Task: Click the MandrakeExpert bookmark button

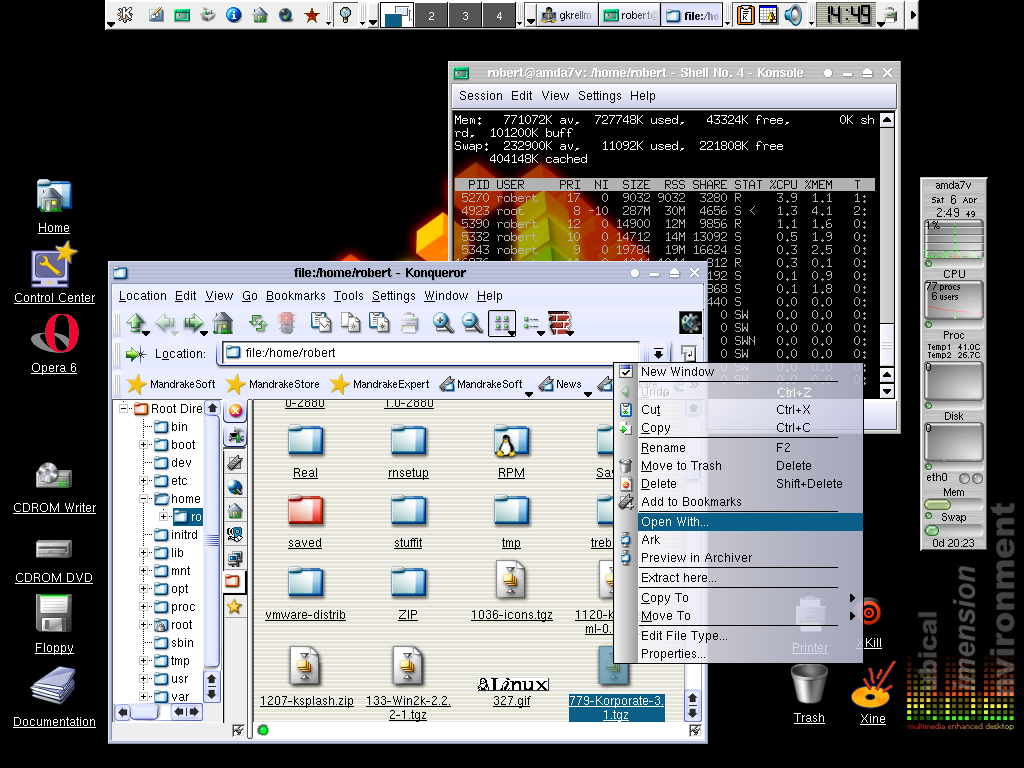Action: pyautogui.click(x=379, y=384)
